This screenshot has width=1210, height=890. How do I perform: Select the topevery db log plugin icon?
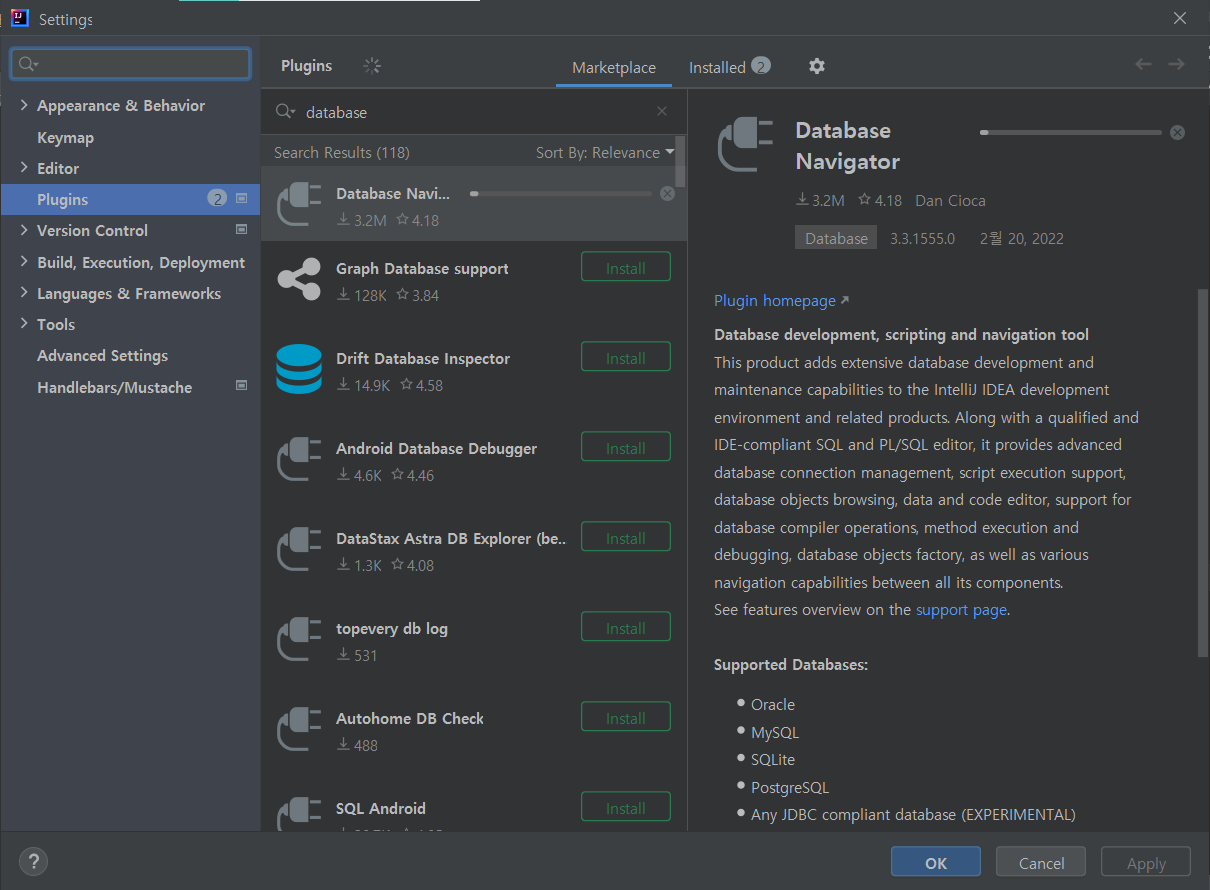299,640
